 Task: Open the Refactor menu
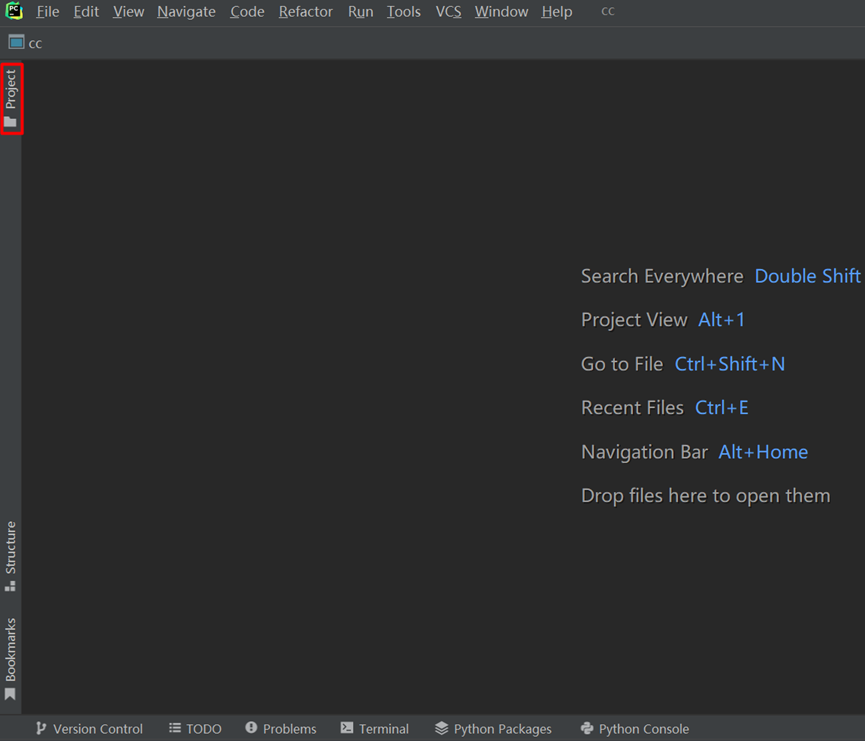tap(306, 12)
